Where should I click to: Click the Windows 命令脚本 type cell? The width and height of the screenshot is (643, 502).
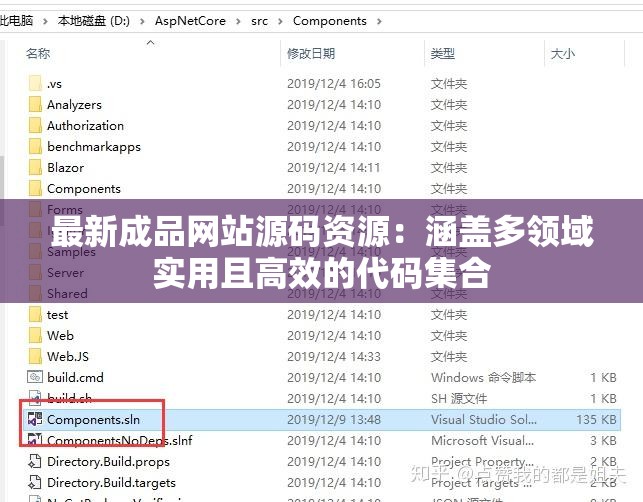pos(483,377)
